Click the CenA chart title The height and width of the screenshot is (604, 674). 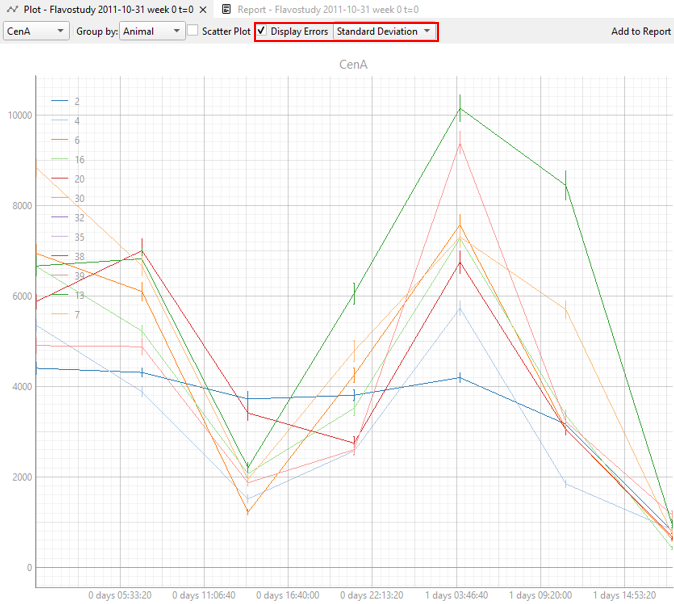[353, 64]
